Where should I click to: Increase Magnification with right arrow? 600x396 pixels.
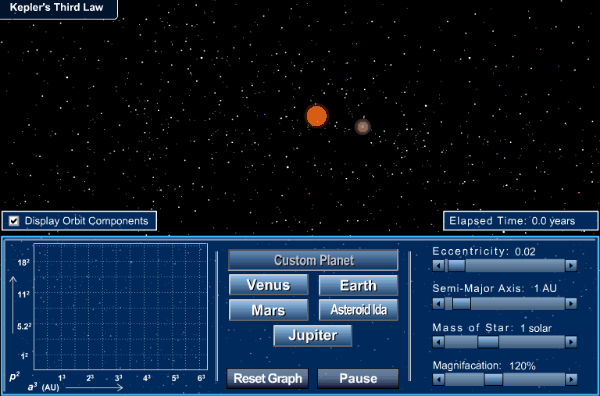click(x=571, y=379)
